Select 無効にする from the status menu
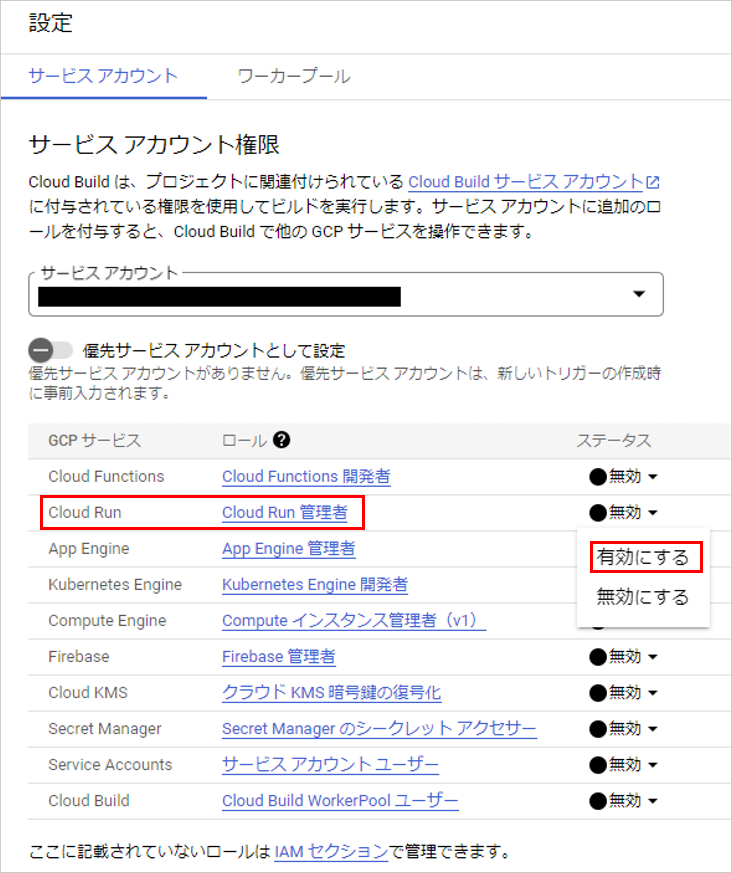Viewport: 732px width, 873px height. [643, 597]
